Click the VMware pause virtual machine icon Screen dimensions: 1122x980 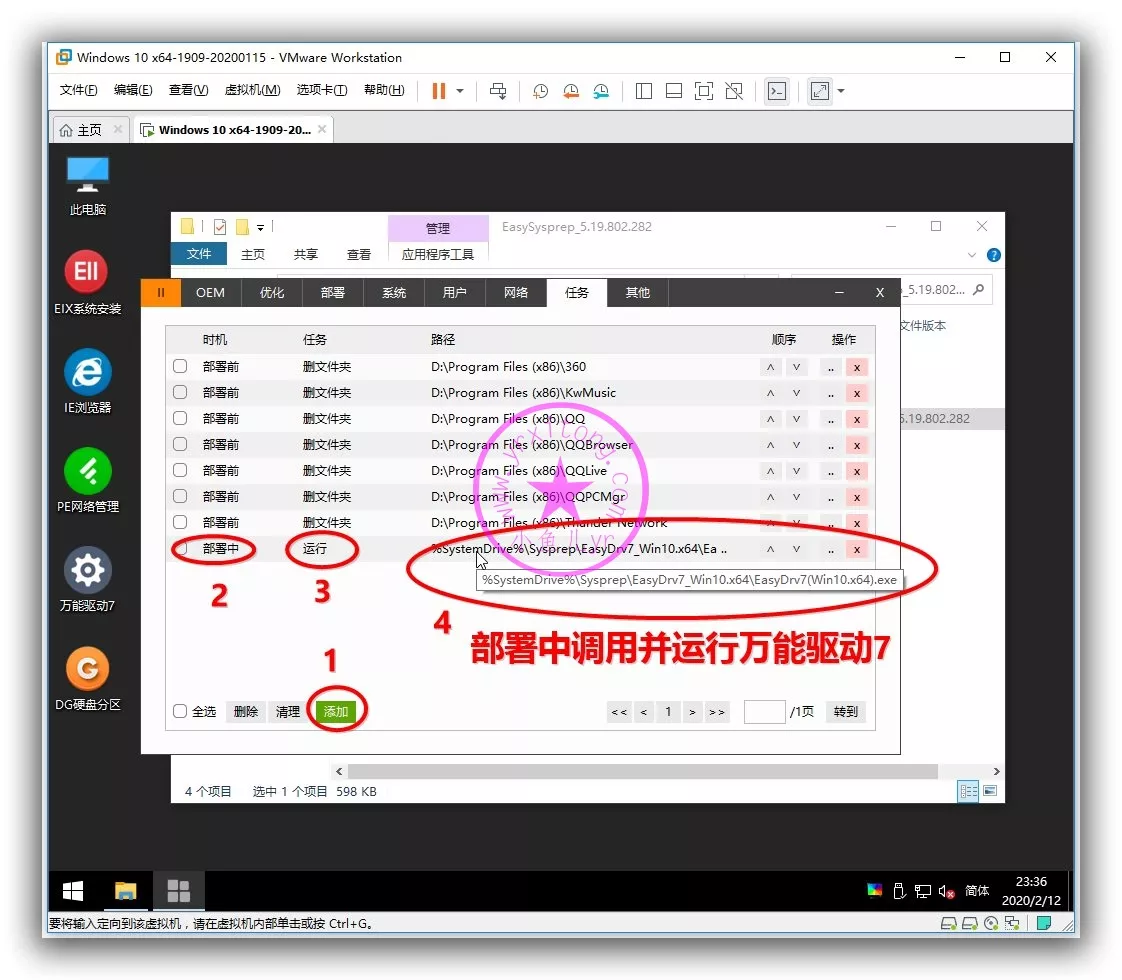[438, 91]
